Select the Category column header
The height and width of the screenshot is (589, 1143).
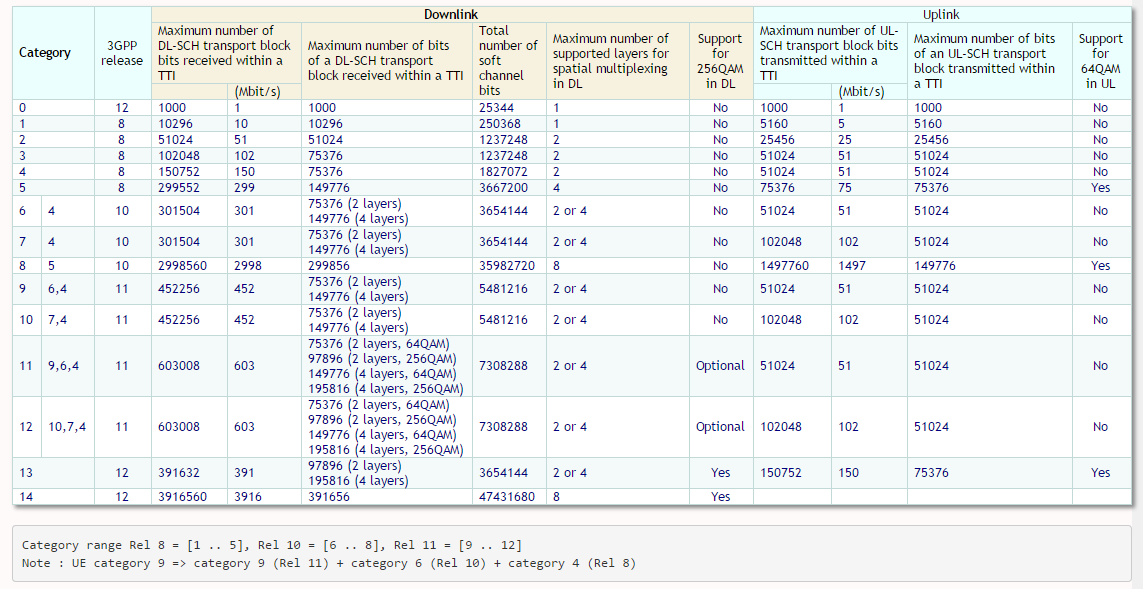[x=53, y=53]
